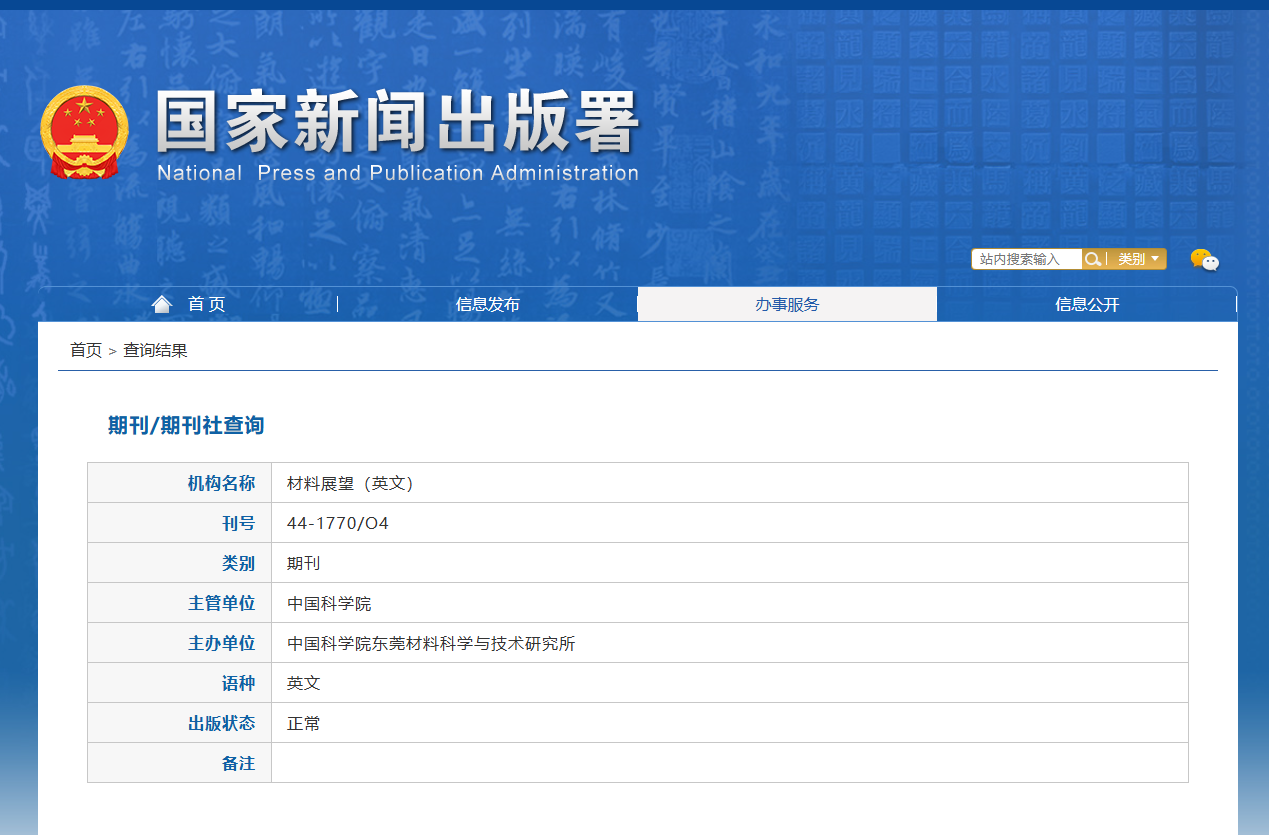Click the 英文 language value
The width and height of the screenshot is (1269, 835).
tap(303, 683)
